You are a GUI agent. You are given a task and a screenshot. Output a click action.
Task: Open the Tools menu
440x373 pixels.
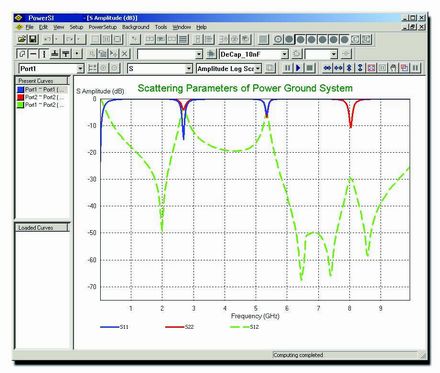(161, 27)
